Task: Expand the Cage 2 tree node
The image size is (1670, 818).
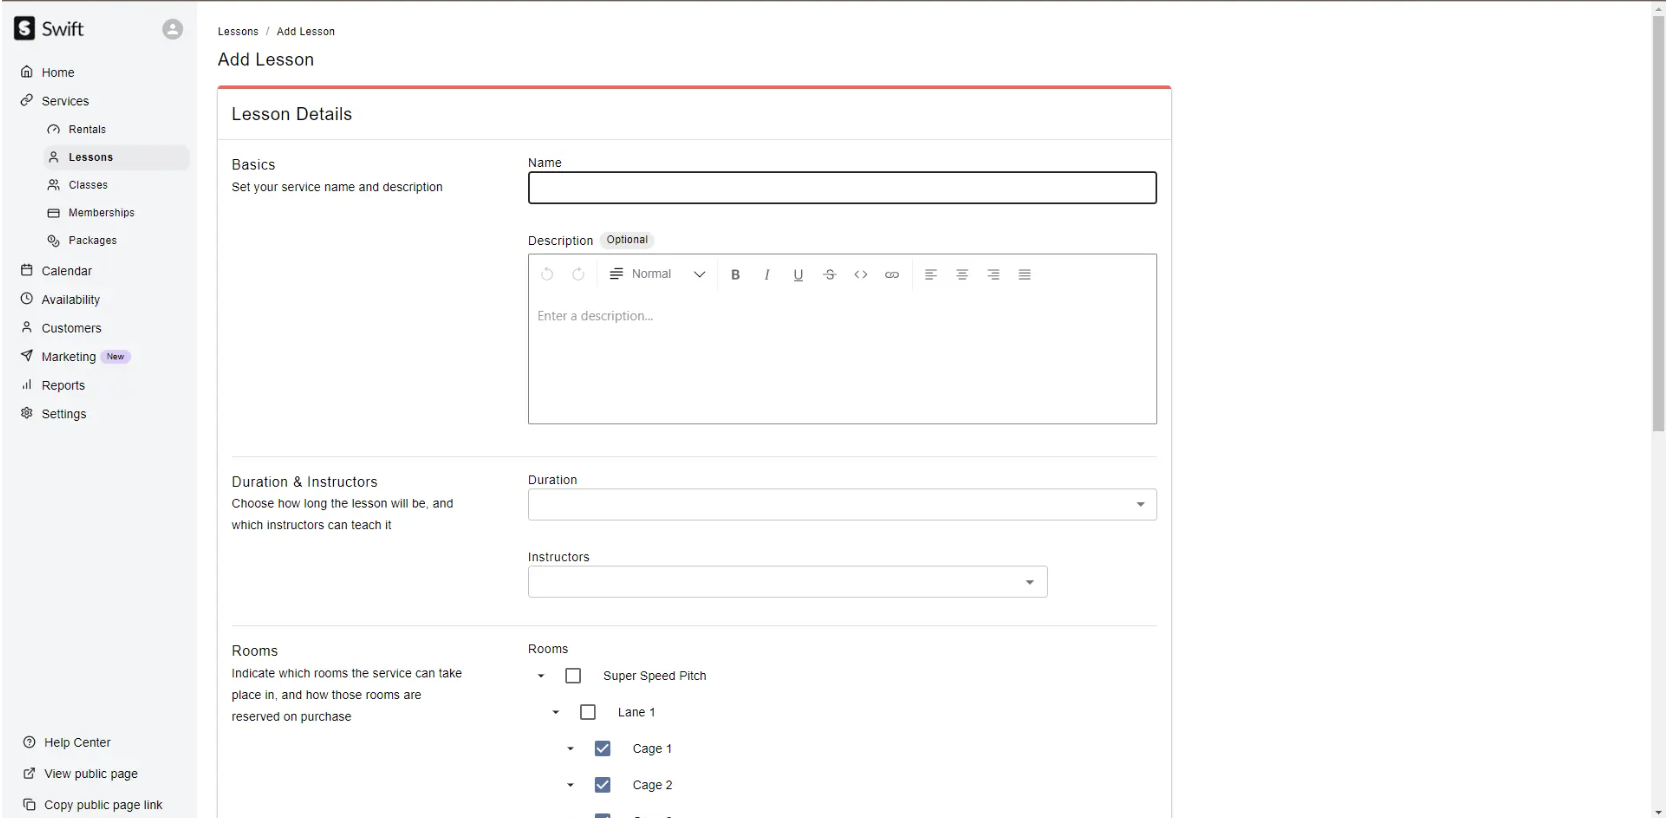Action: [571, 785]
